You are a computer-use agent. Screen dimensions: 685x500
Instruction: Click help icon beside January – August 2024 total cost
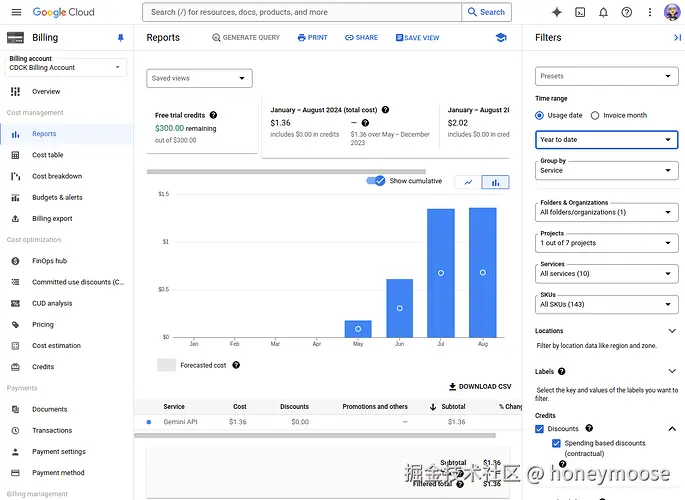(x=385, y=110)
